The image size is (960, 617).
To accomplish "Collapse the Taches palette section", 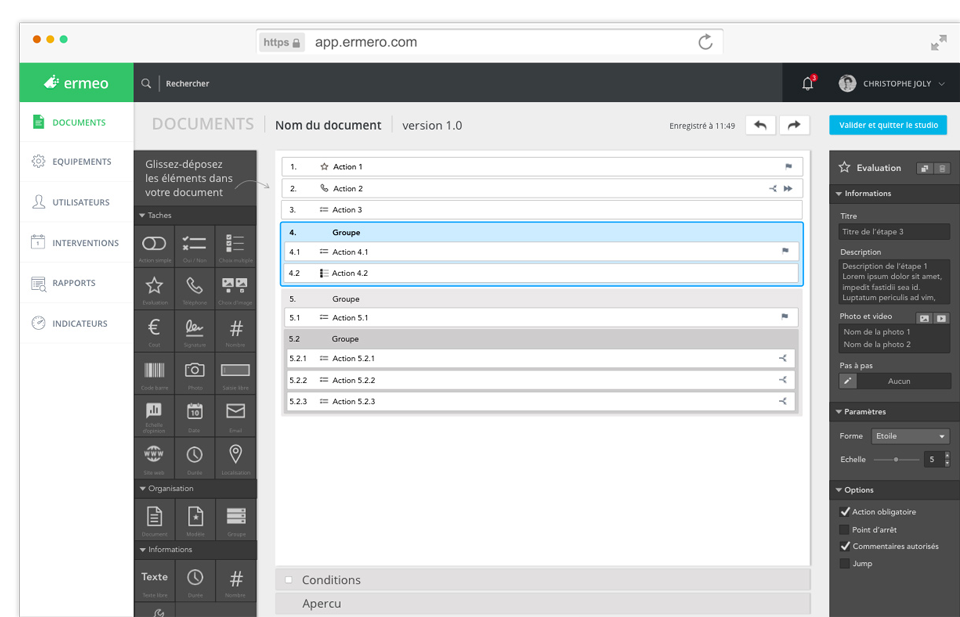I will (x=143, y=215).
